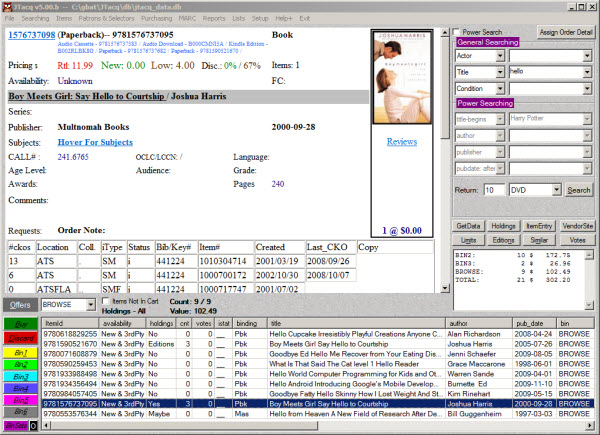Expand the Actor value dropdown
This screenshot has width=600, height=435.
pos(587,56)
